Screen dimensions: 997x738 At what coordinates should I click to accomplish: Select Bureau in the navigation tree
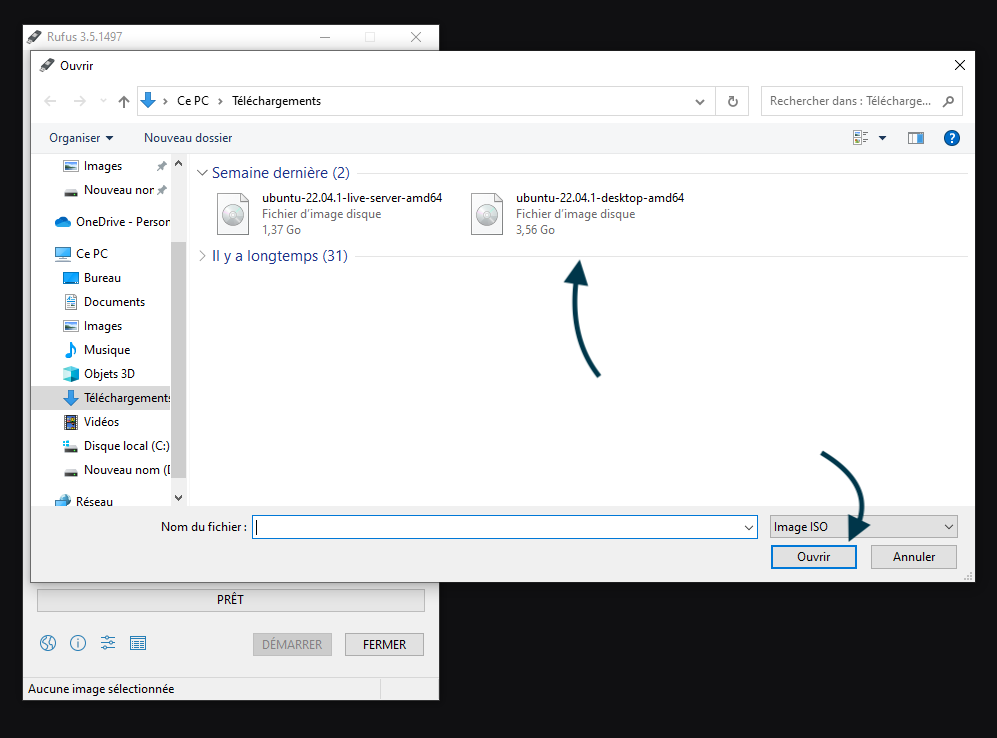102,278
